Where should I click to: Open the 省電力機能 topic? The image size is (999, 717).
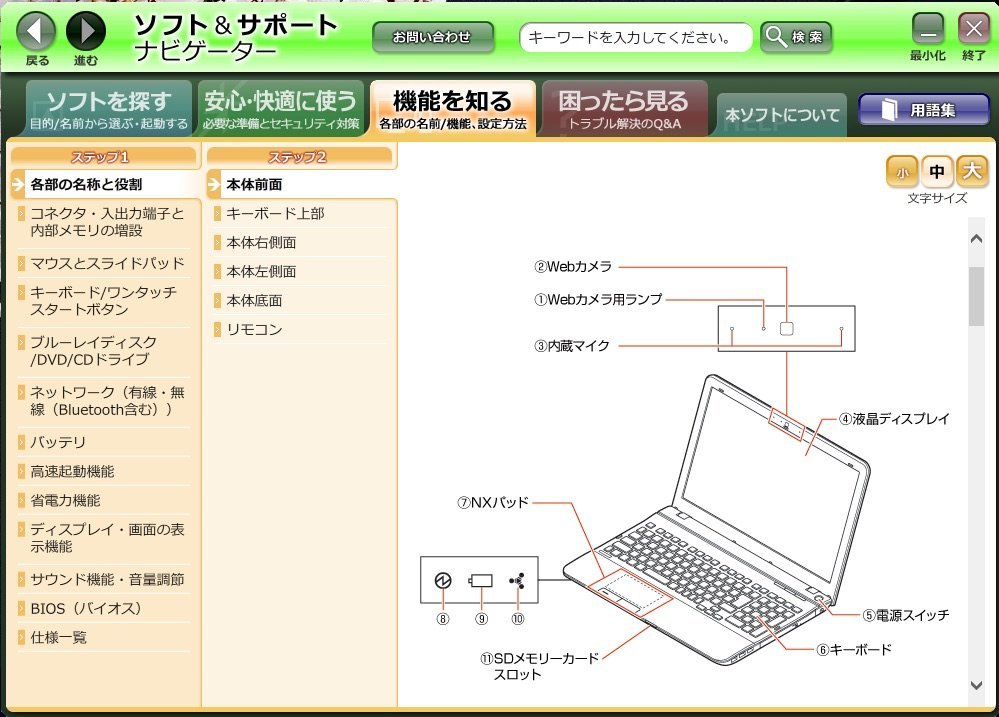(x=106, y=501)
